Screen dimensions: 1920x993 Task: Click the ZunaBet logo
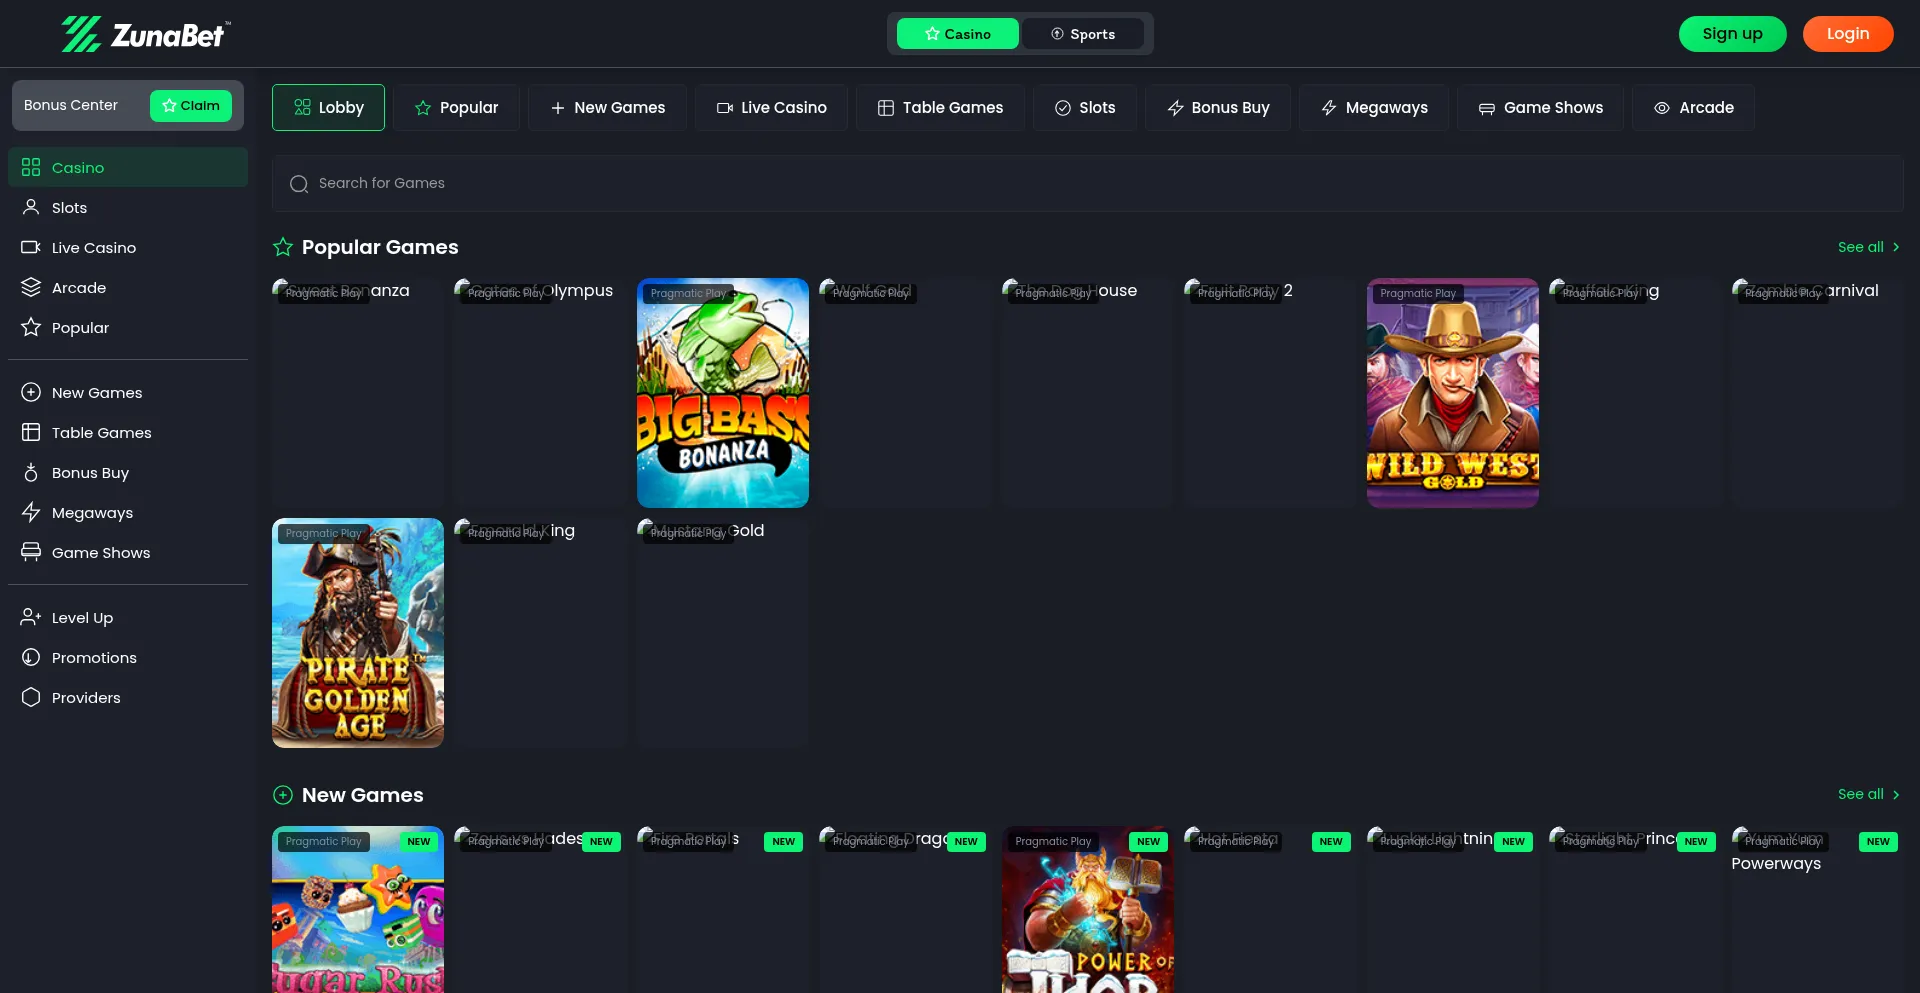tap(146, 34)
